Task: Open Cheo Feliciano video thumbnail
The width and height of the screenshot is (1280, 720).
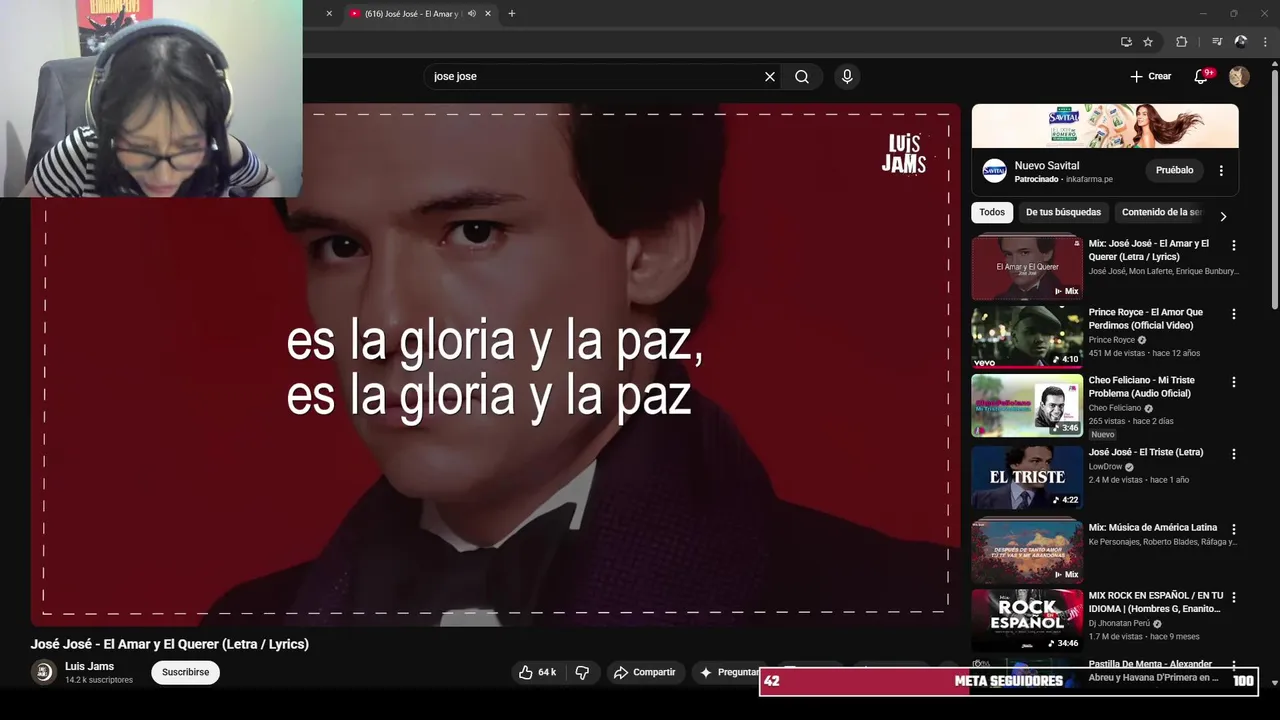Action: click(1027, 405)
